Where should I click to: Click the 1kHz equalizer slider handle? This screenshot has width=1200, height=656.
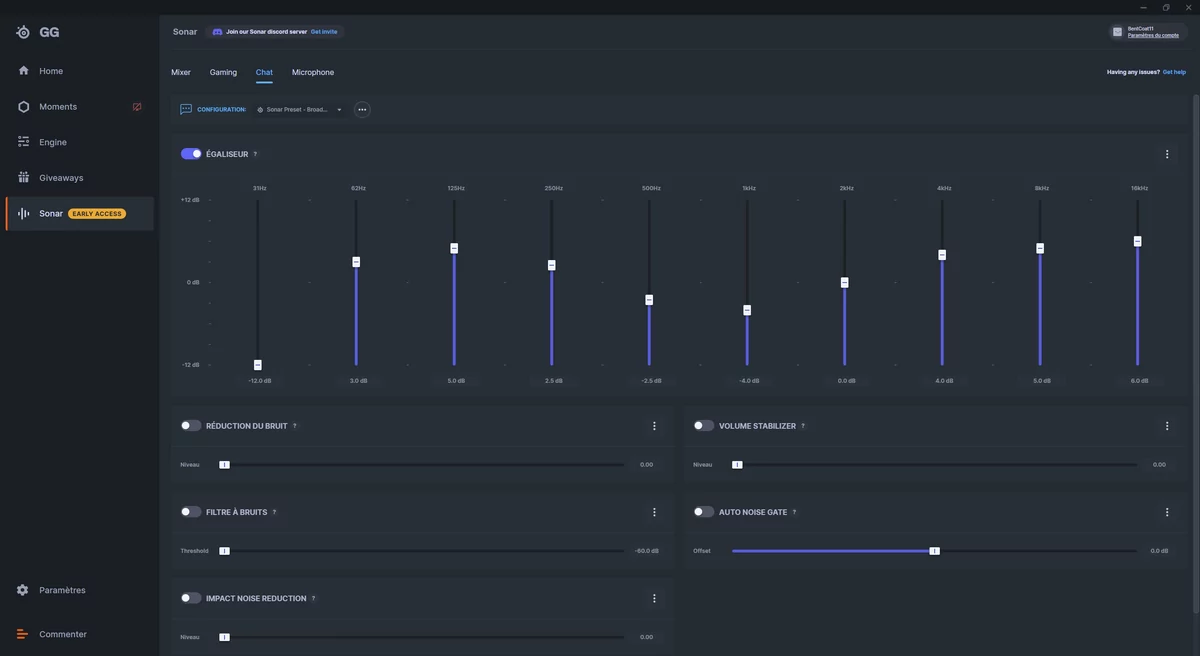tap(747, 310)
